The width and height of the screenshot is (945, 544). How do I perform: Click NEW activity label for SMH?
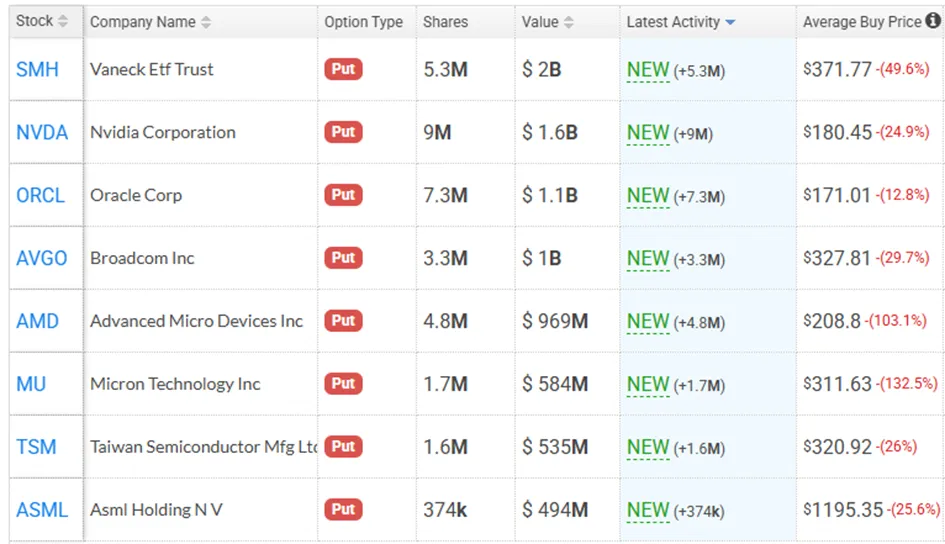coord(648,70)
